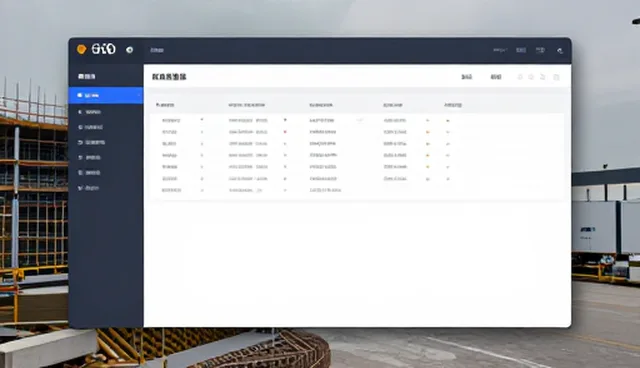Click the first text button in the page title bar
The height and width of the screenshot is (368, 640).
point(467,77)
